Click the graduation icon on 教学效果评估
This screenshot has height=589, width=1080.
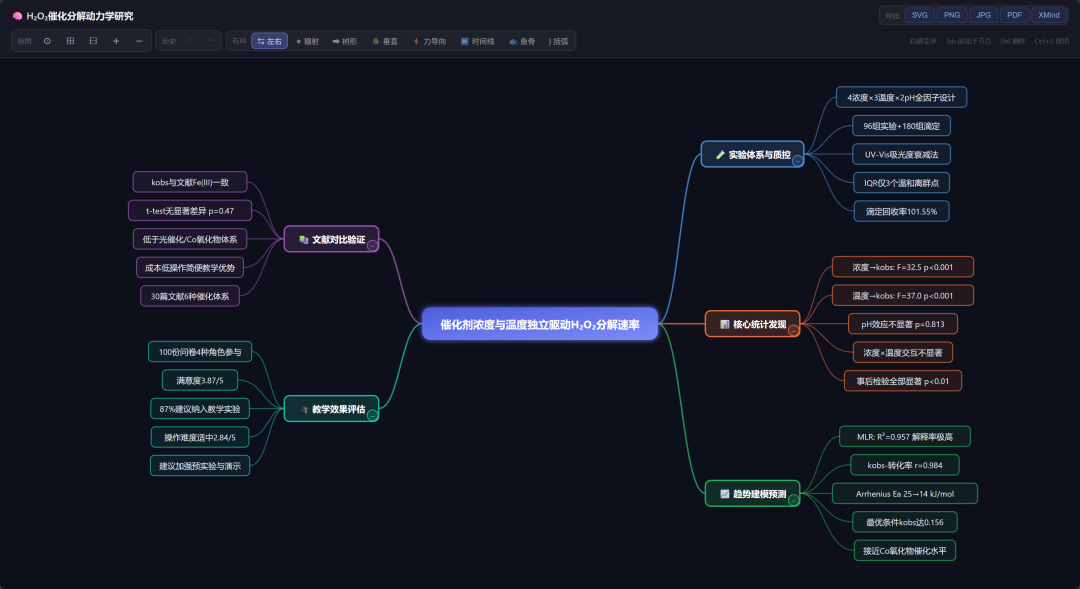303,409
